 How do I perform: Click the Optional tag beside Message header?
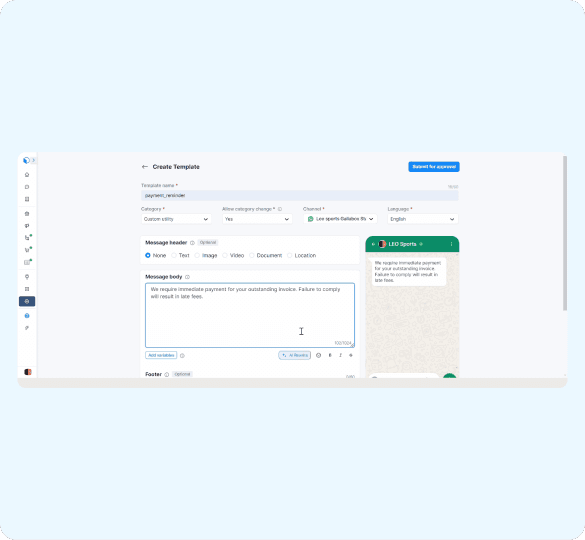[208, 243]
